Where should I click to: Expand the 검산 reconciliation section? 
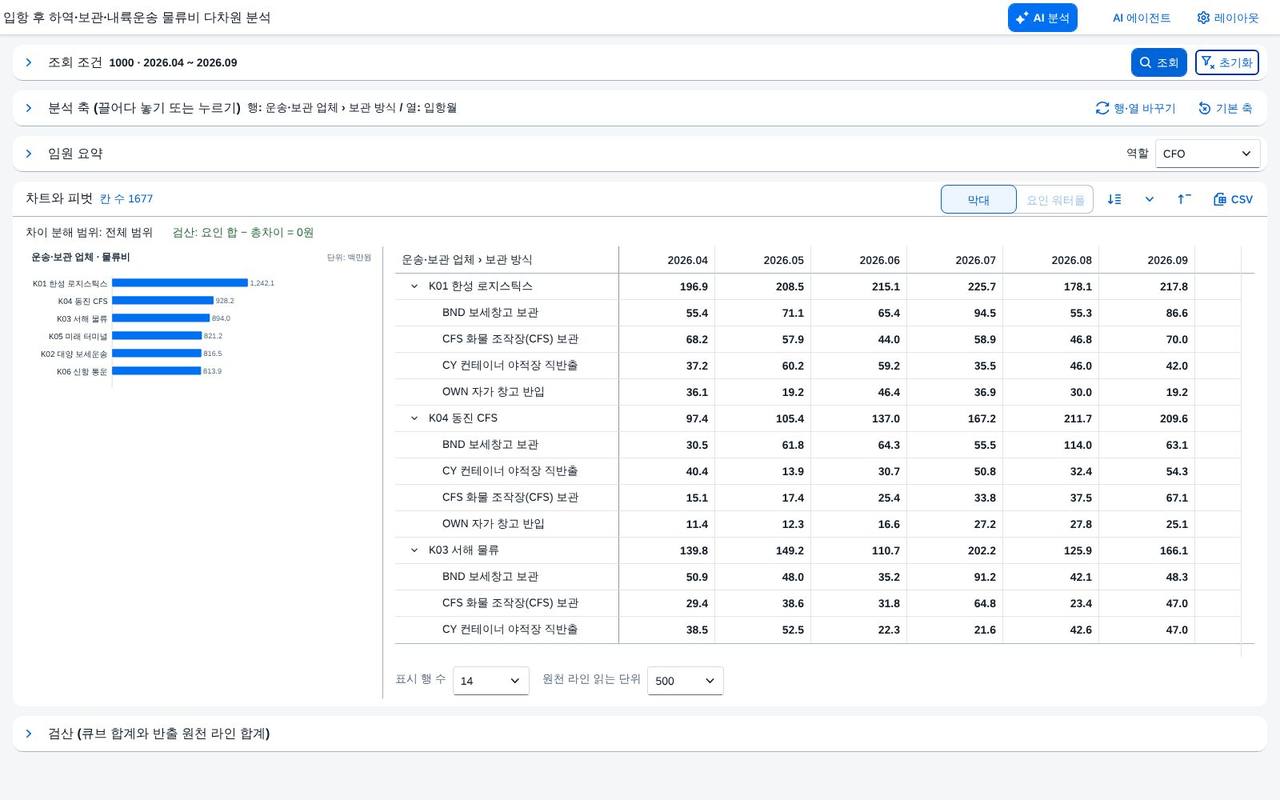click(x=29, y=733)
